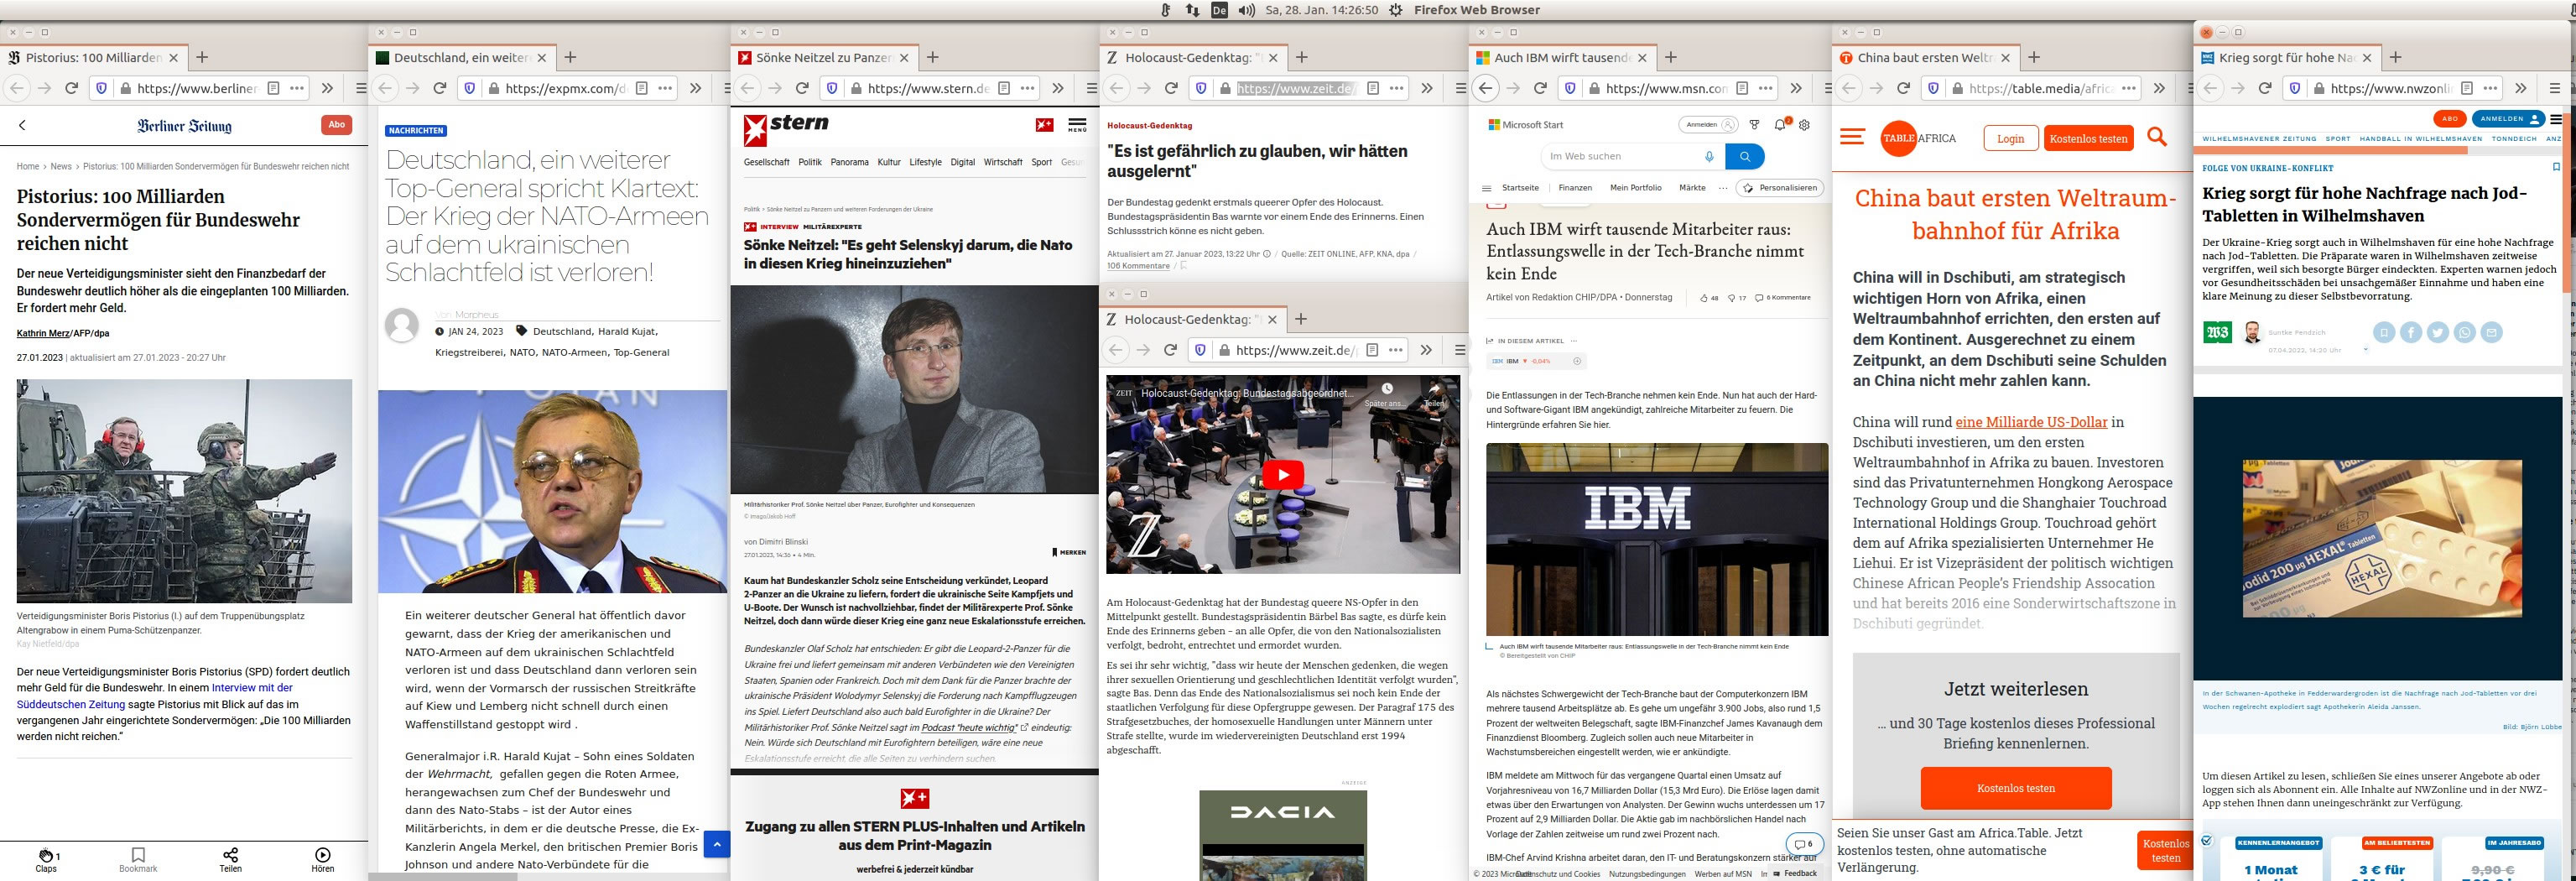Open new tab in the China baut window
This screenshot has width=2576, height=881.
click(2033, 58)
